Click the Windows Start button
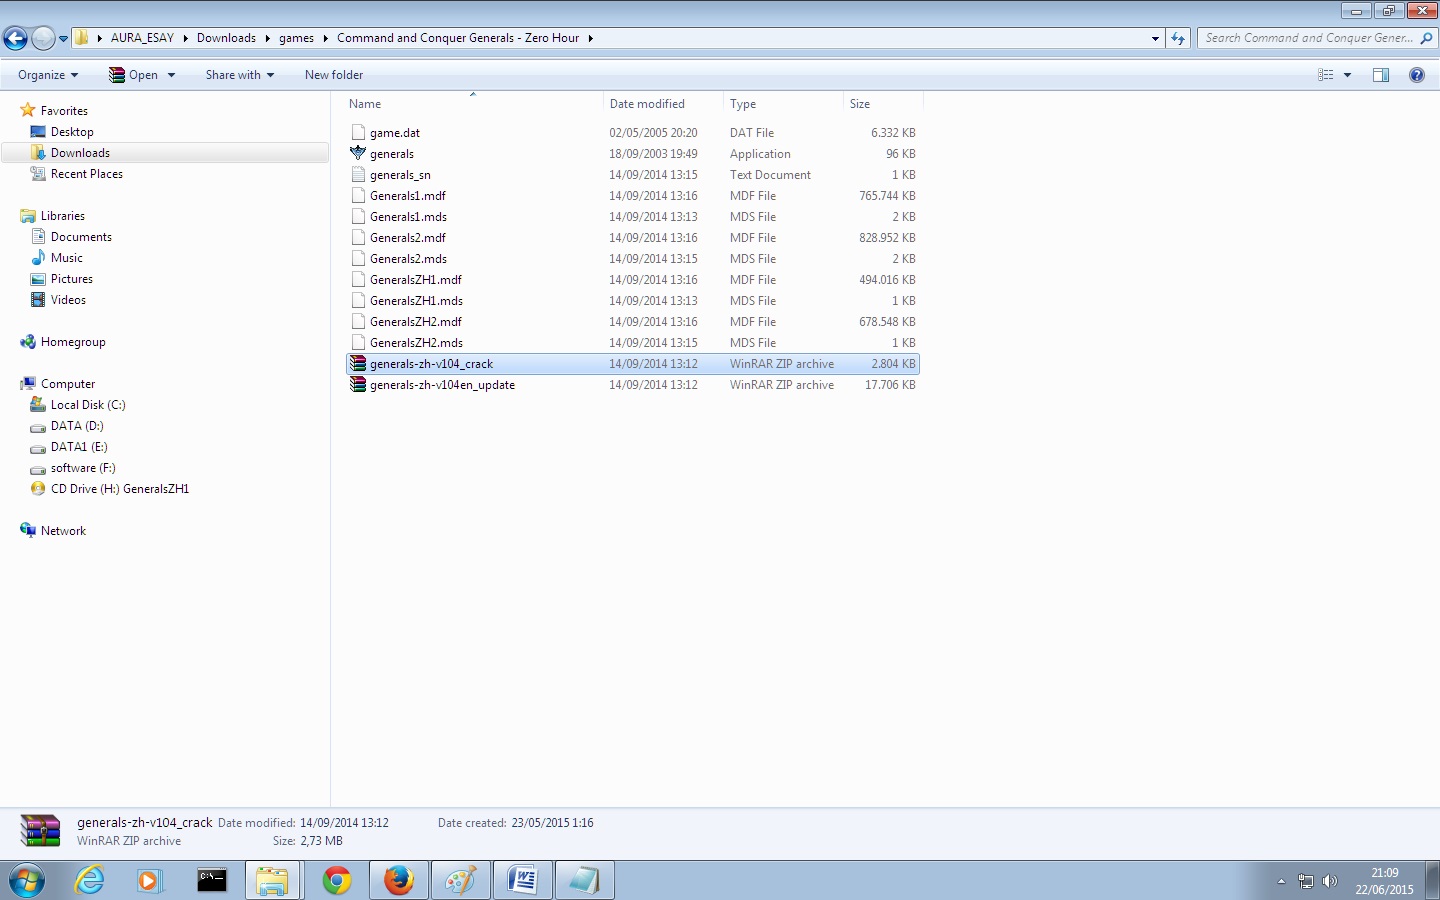This screenshot has height=900, width=1440. [27, 881]
